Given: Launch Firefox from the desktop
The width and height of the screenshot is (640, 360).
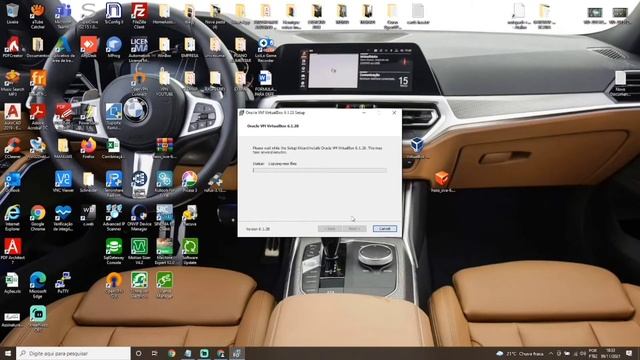Looking at the screenshot, I should click(88, 148).
